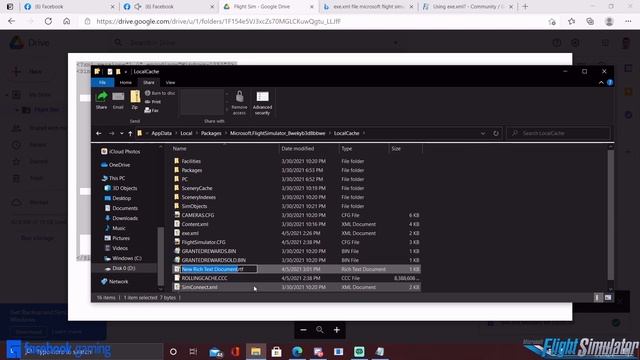Image resolution: width=640 pixels, height=360 pixels.
Task: Click Local in the address path
Action: (x=186, y=133)
